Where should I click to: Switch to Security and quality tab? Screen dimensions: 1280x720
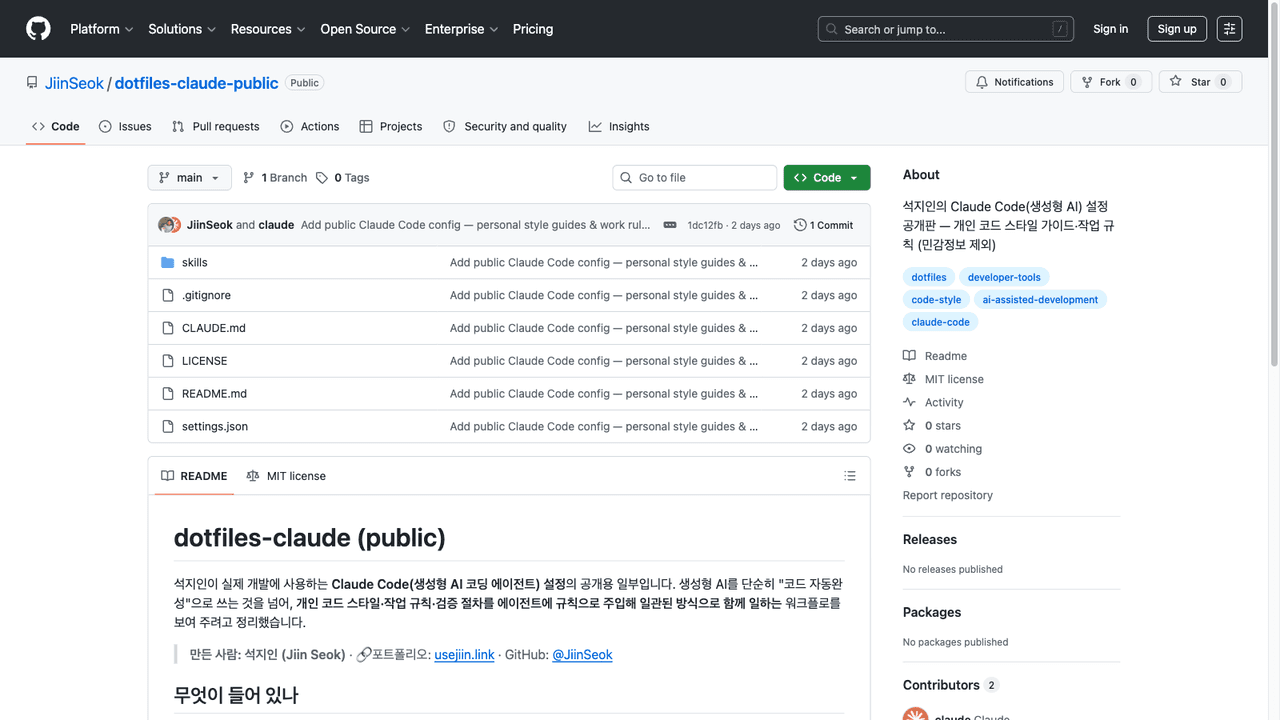(x=505, y=126)
